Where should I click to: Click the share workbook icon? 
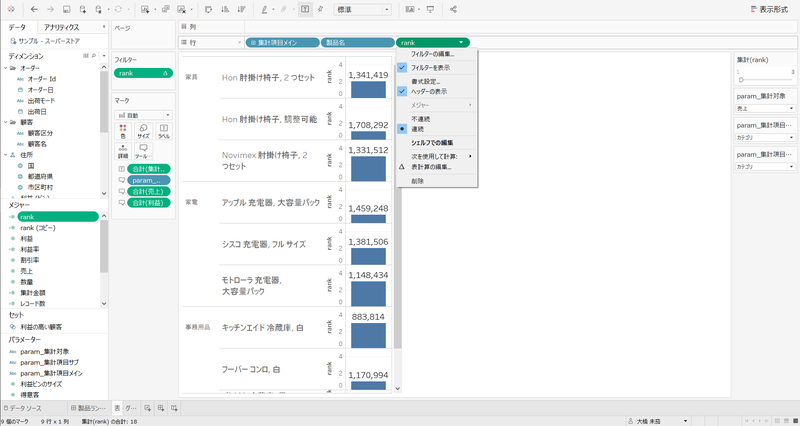(453, 9)
